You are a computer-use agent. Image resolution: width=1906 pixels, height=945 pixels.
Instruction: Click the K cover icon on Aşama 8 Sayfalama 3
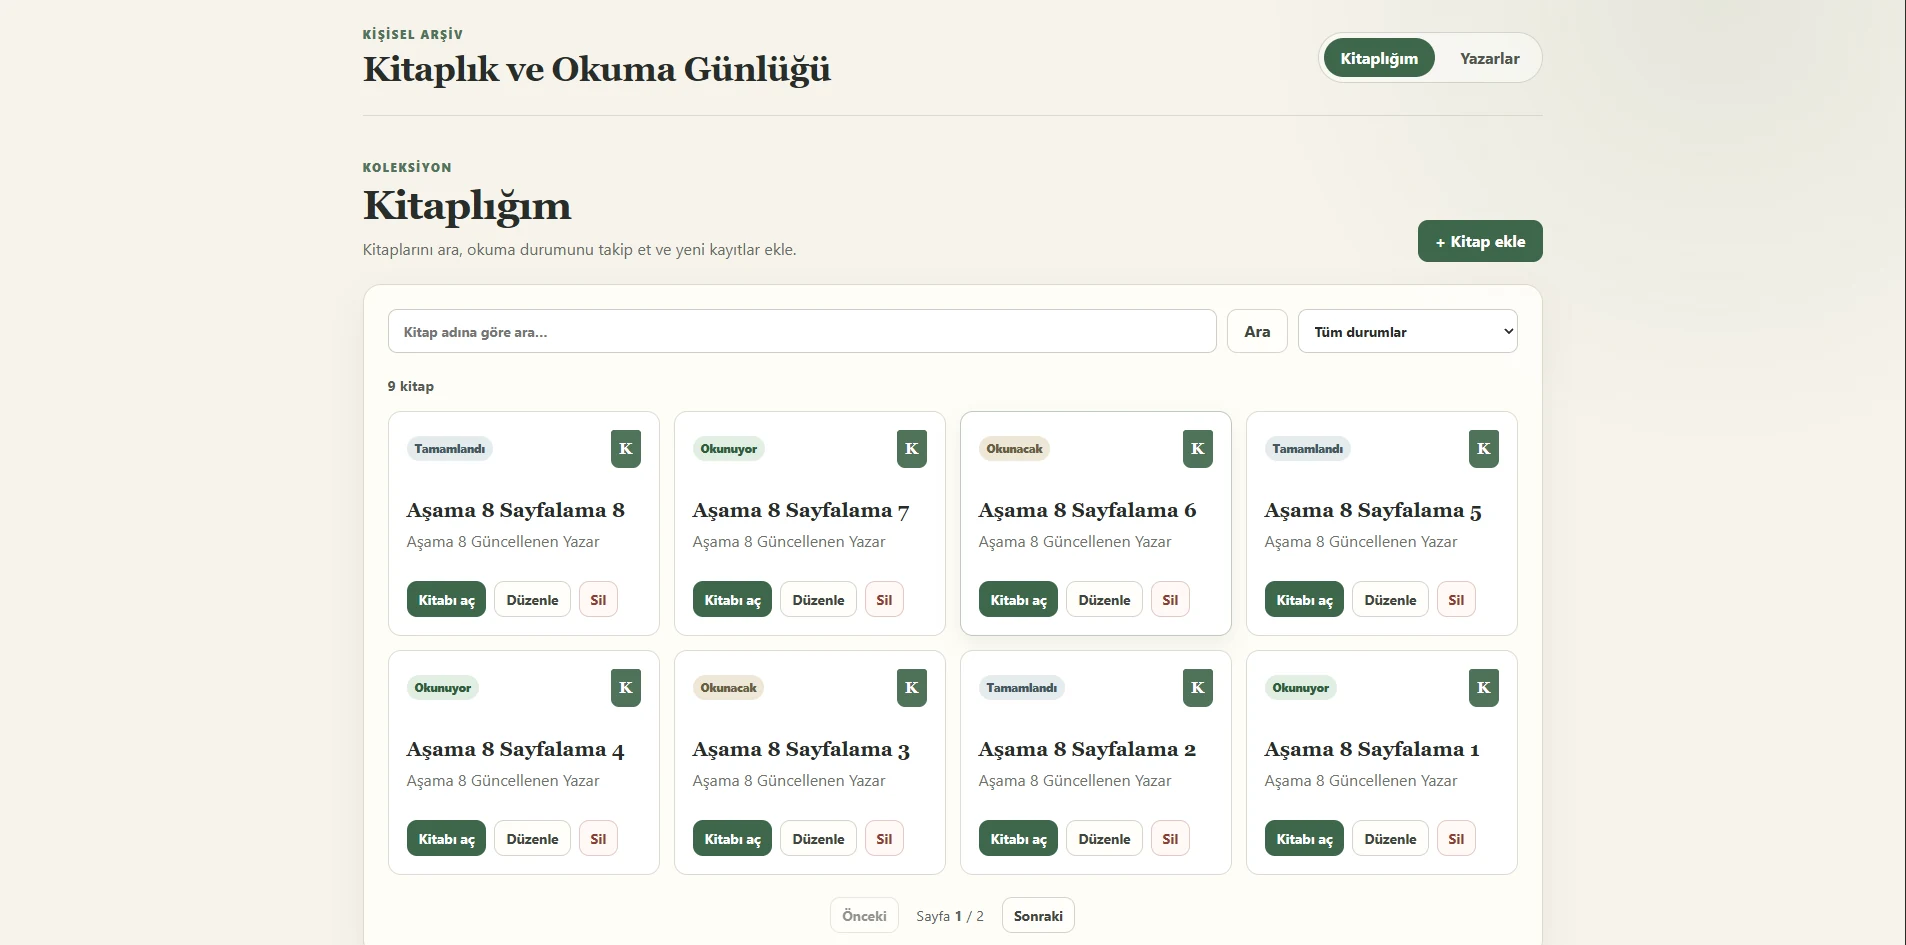coord(912,688)
